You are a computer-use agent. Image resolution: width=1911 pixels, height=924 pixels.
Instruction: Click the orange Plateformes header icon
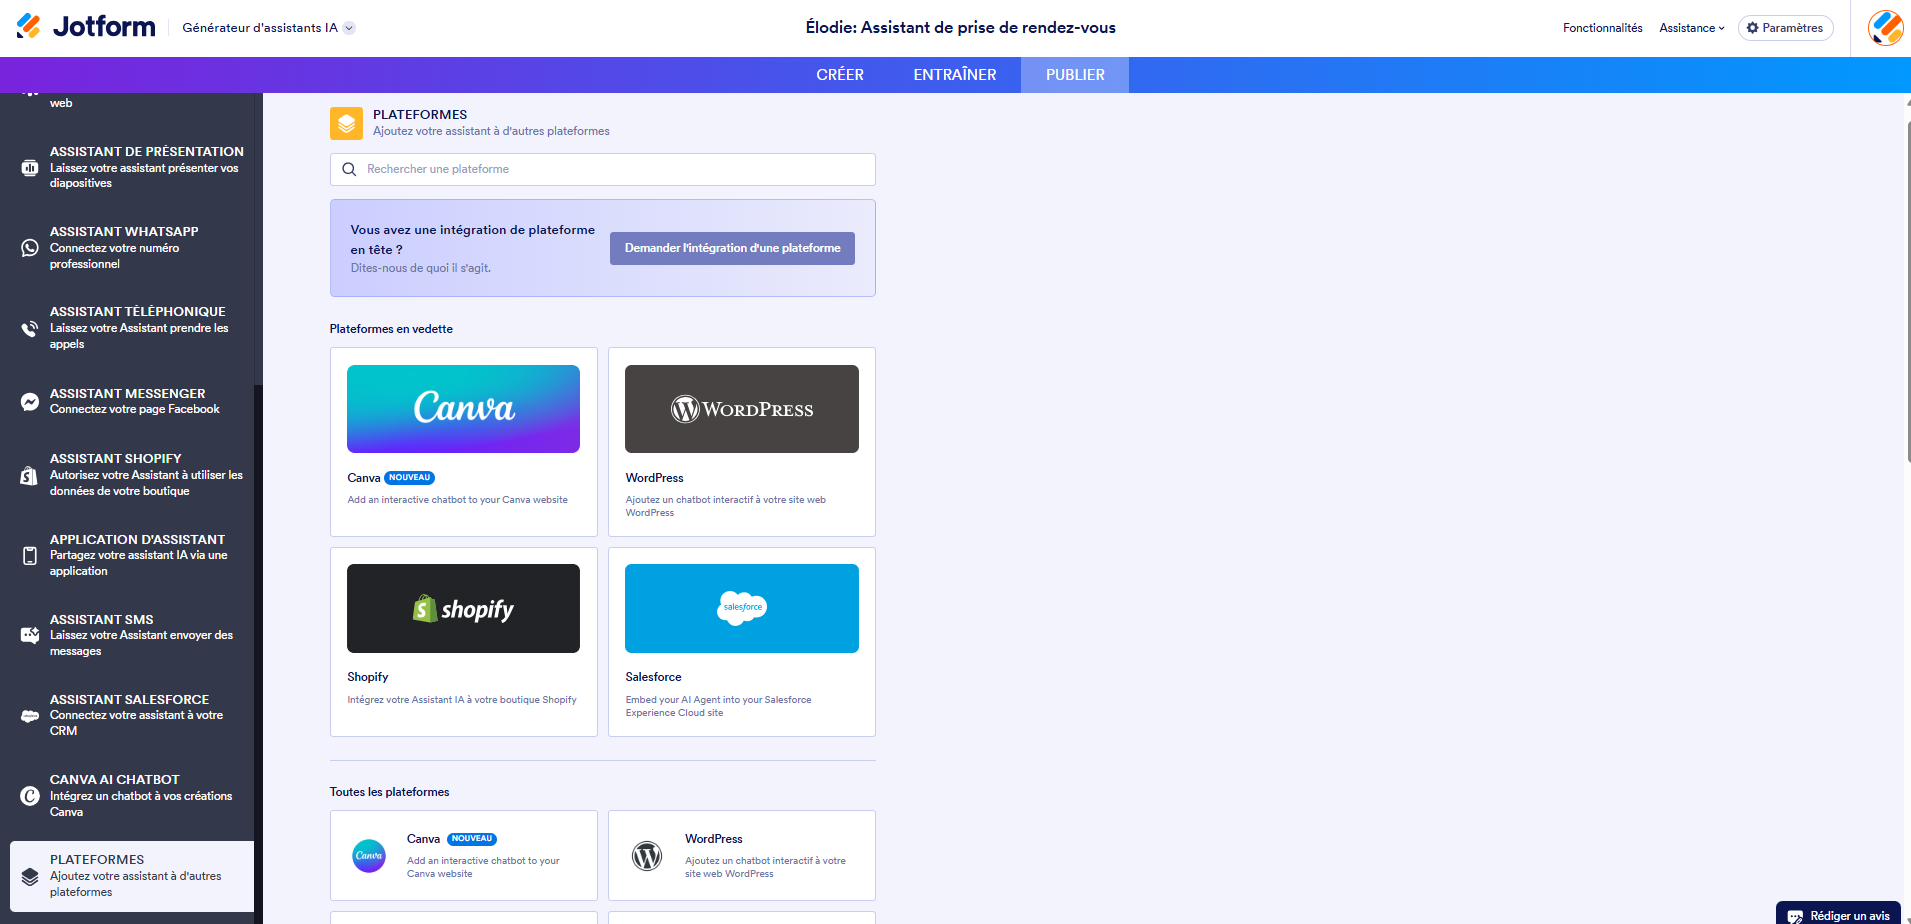point(346,123)
